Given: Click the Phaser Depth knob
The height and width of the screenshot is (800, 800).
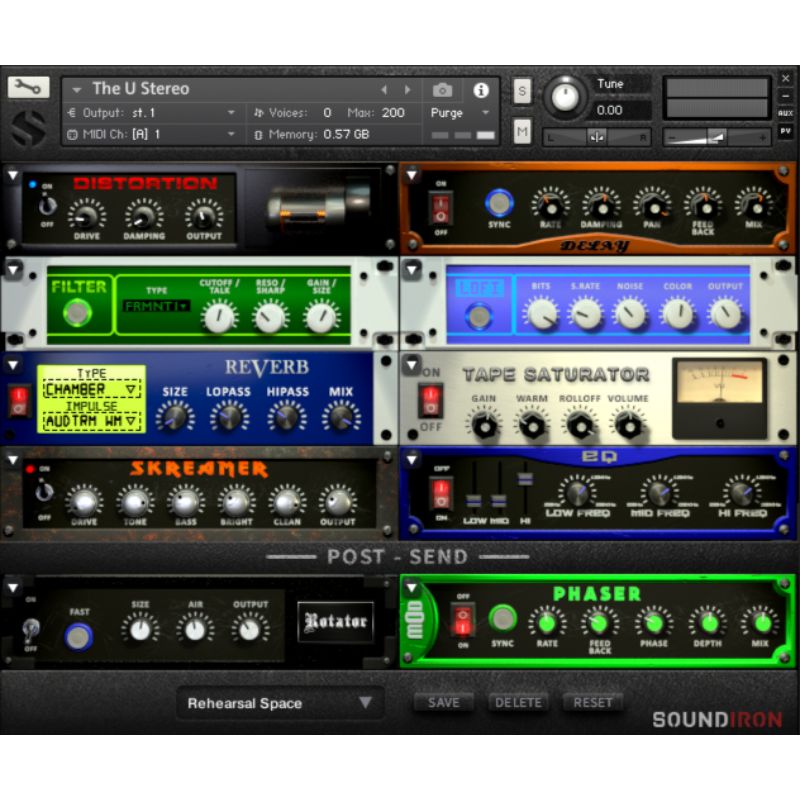Looking at the screenshot, I should tap(708, 622).
